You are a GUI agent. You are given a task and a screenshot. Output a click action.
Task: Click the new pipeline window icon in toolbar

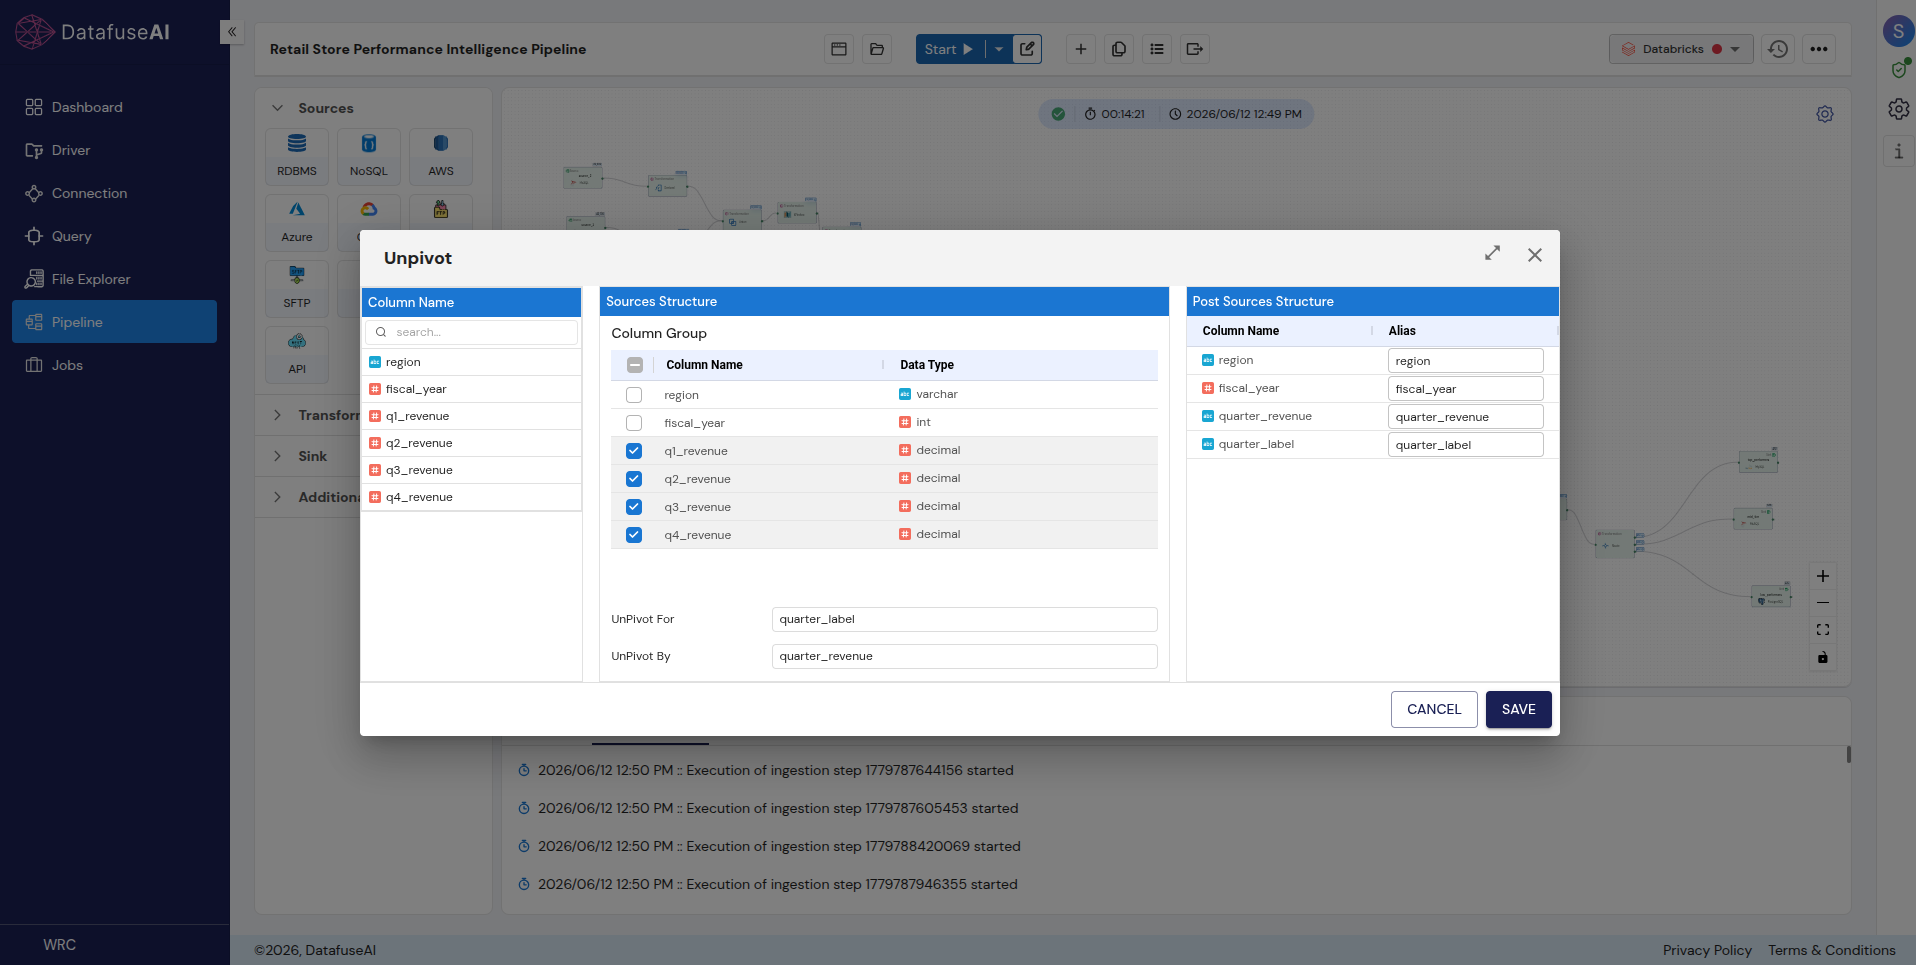point(839,49)
